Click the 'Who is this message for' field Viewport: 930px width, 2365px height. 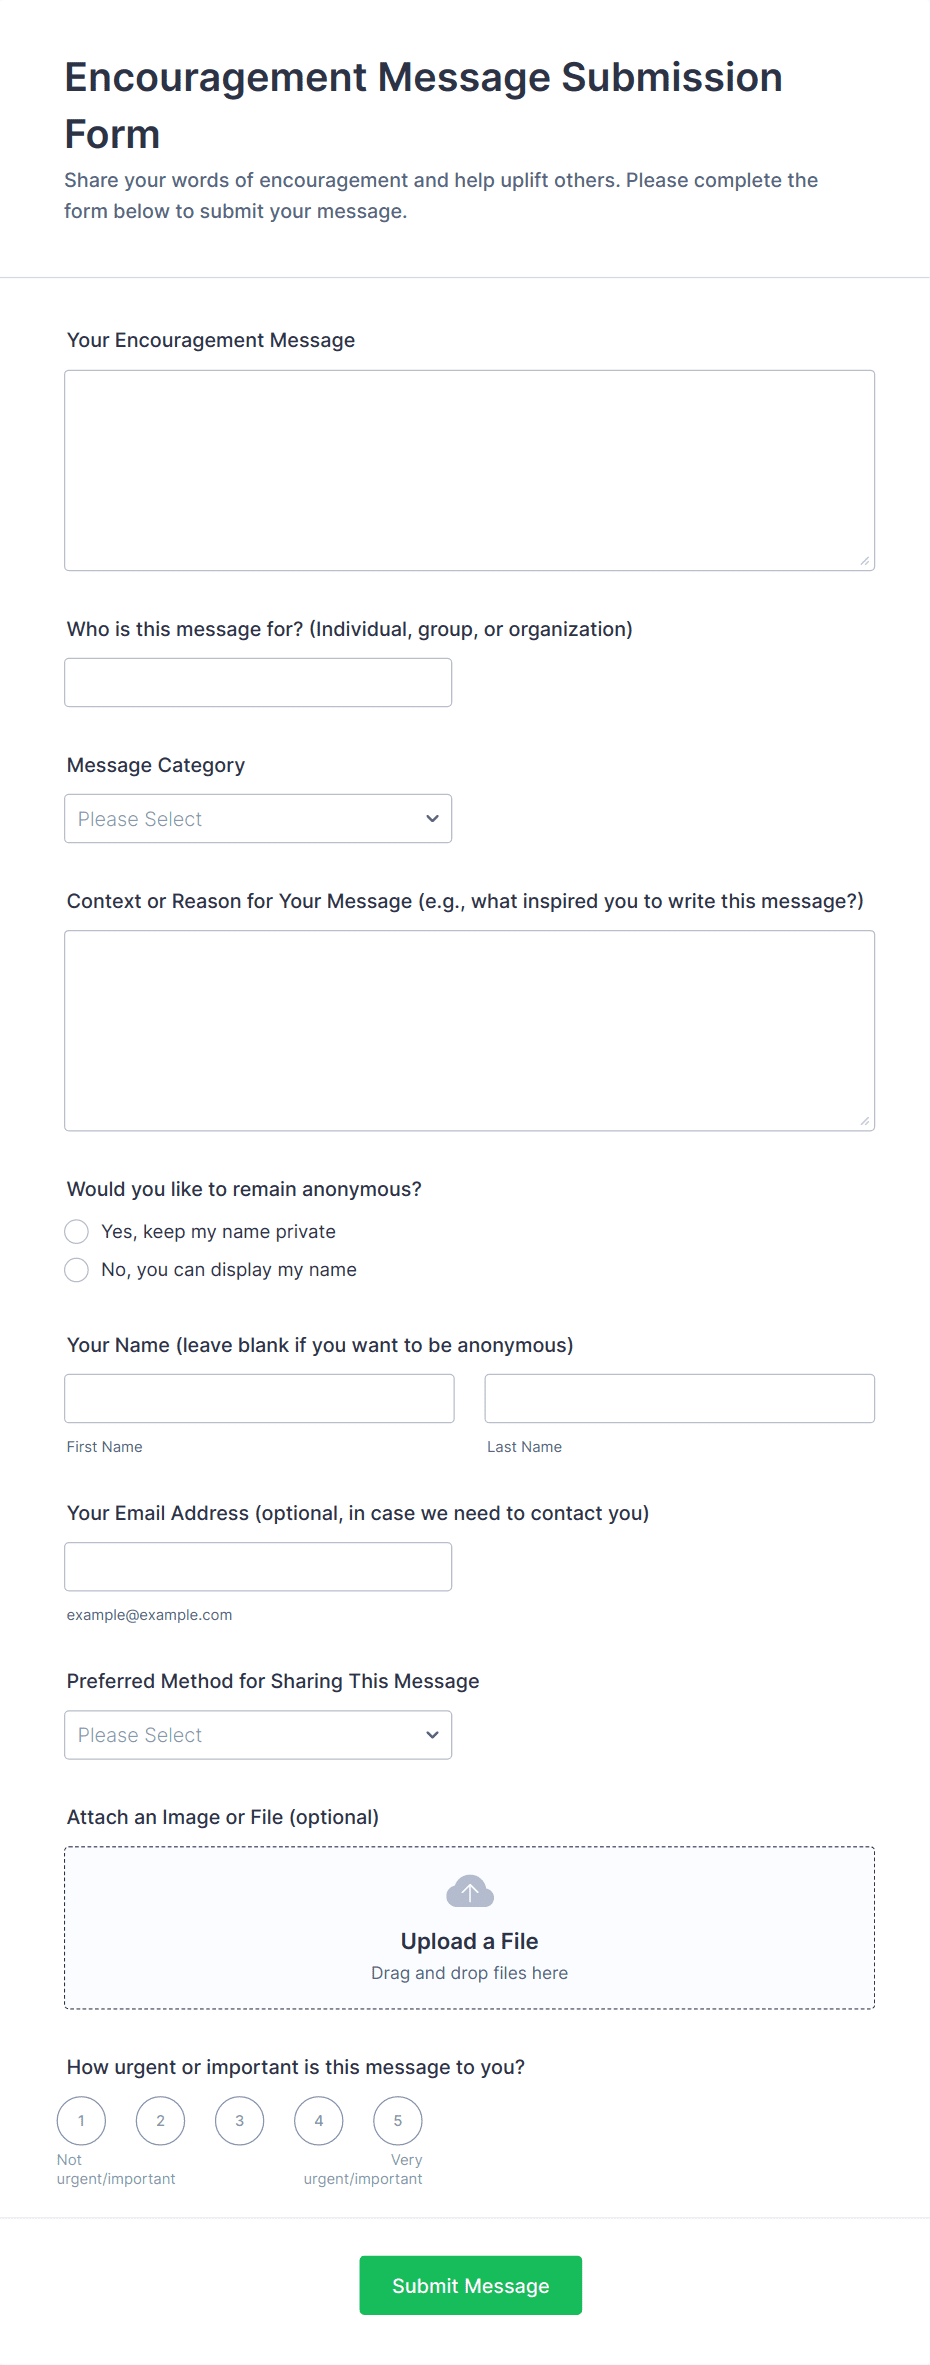[258, 682]
